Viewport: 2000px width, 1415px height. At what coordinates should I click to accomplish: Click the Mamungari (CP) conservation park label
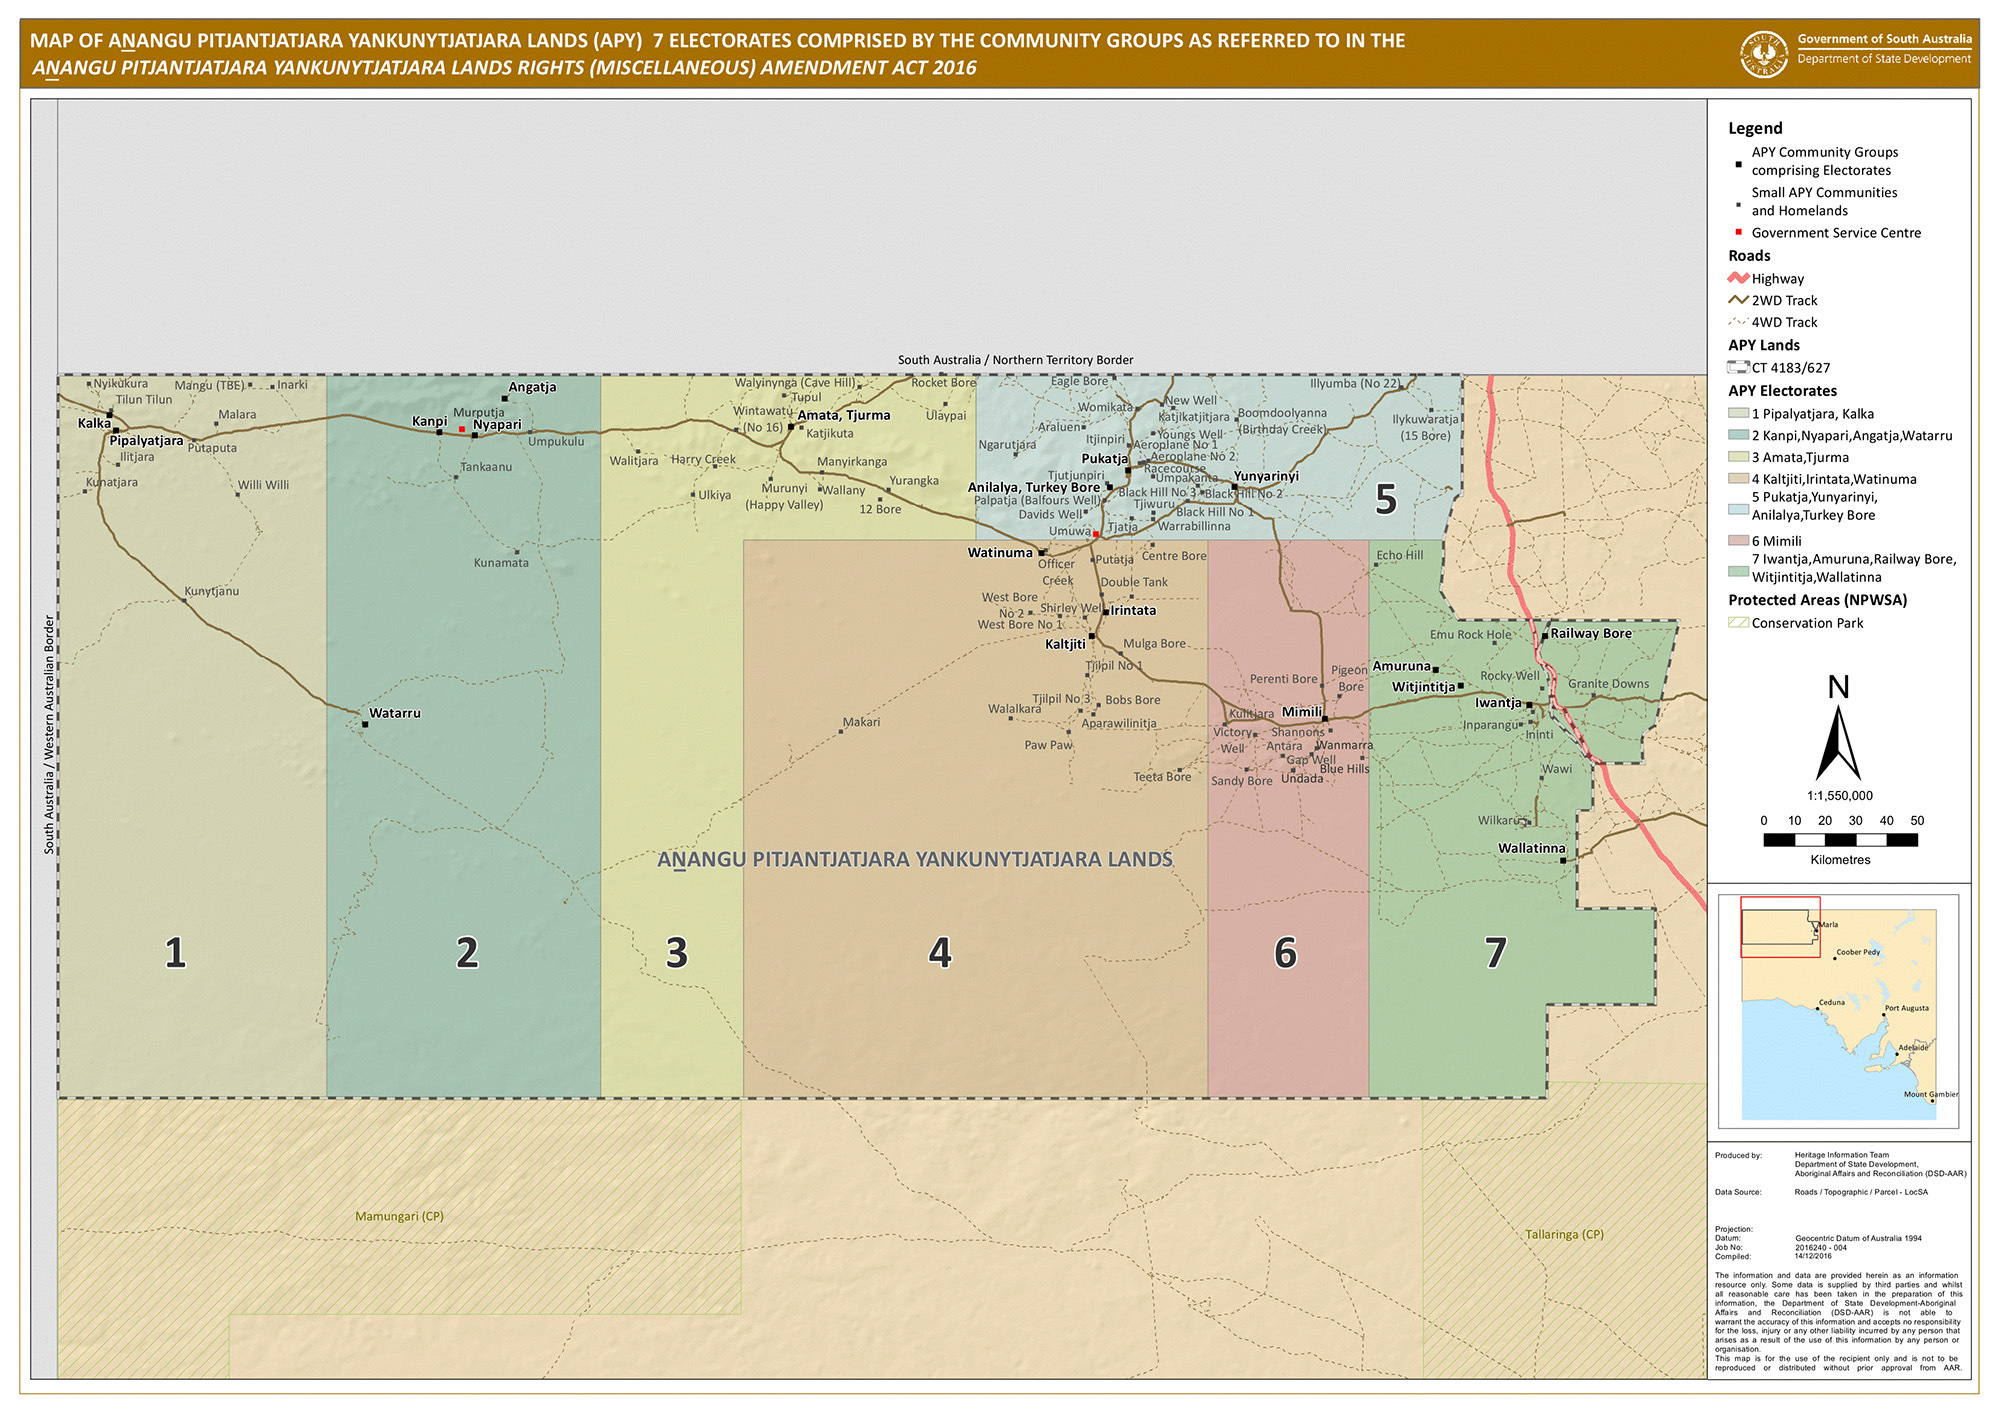[399, 1216]
